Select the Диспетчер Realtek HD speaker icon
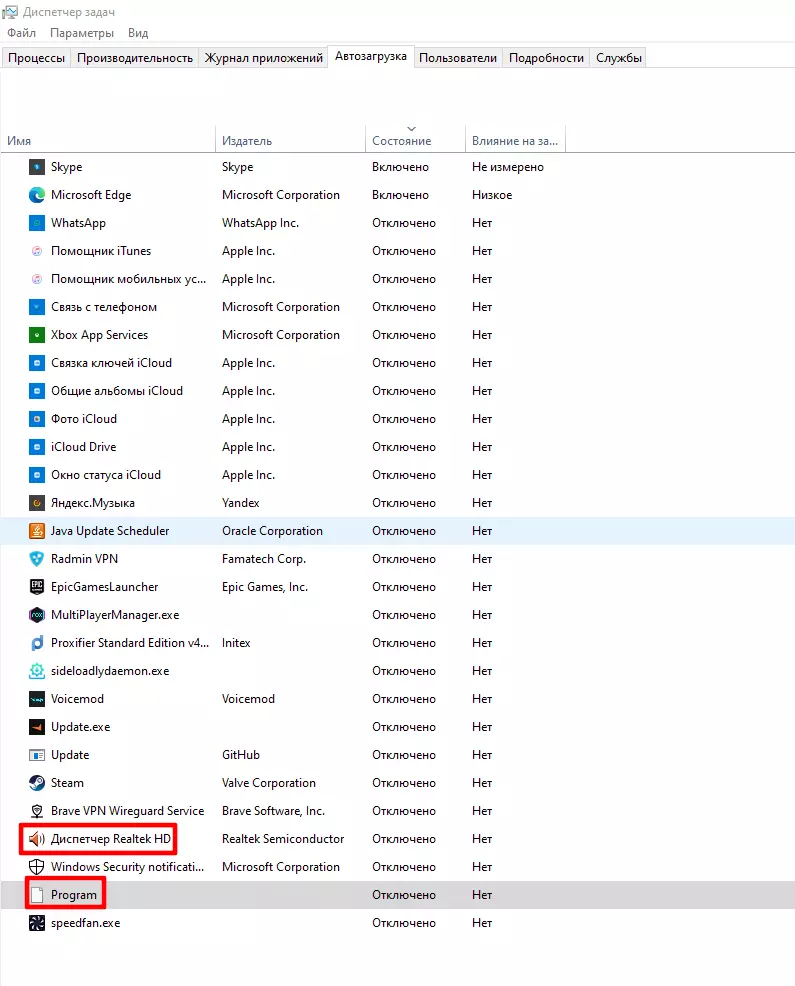This screenshot has height=986, width=795. tap(36, 839)
